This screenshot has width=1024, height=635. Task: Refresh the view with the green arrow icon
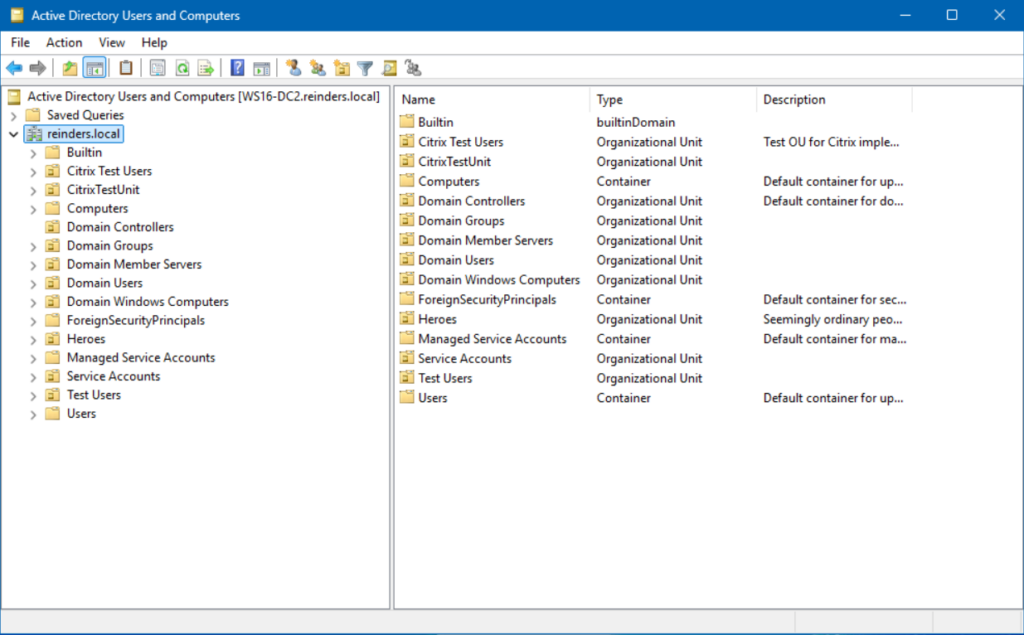pos(182,68)
